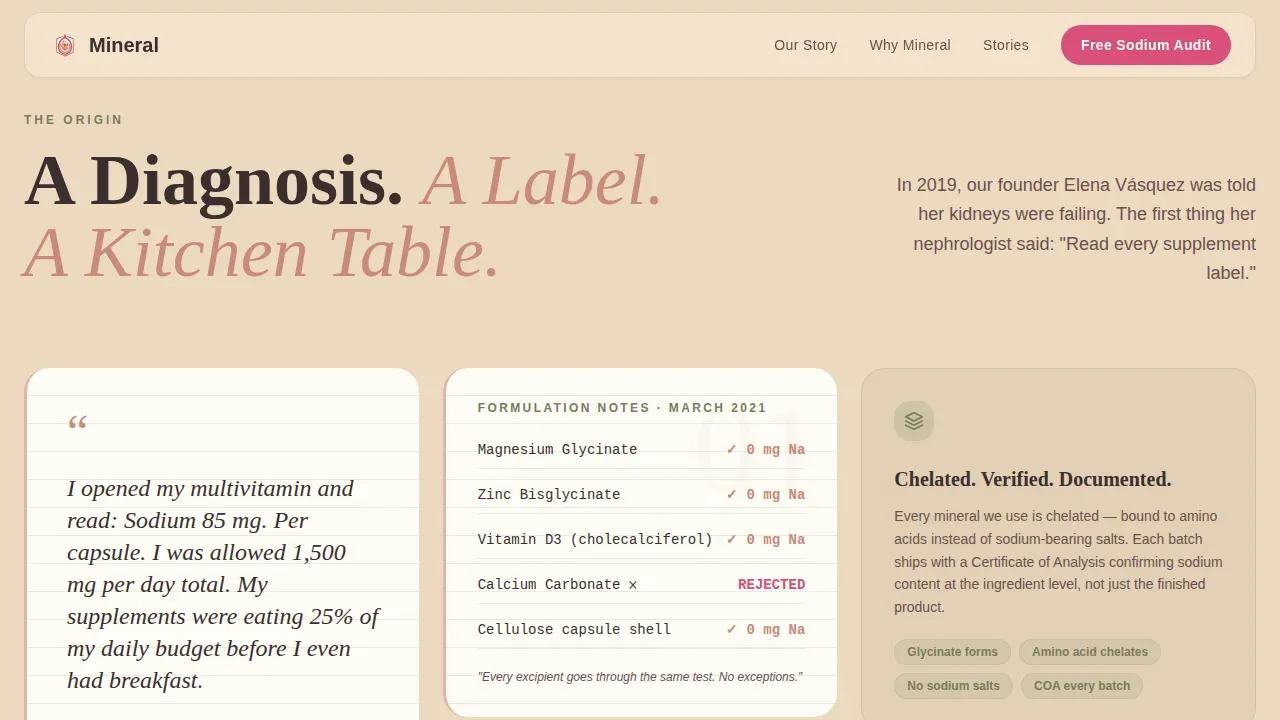Select the COA every batch tag

pyautogui.click(x=1082, y=686)
